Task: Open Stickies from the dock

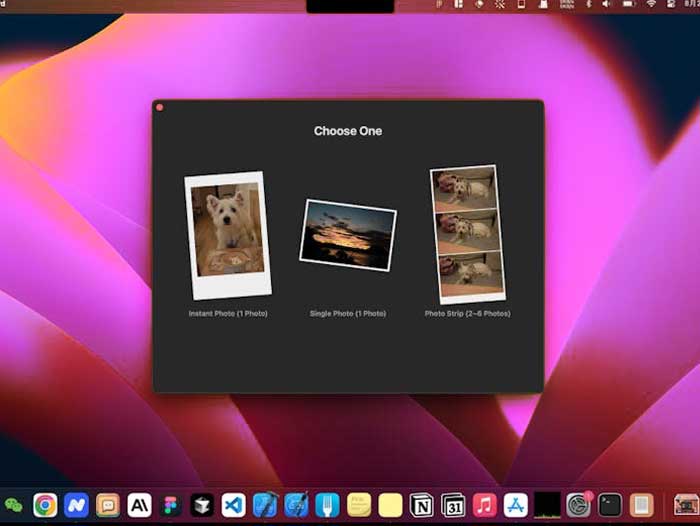Action: (x=359, y=505)
